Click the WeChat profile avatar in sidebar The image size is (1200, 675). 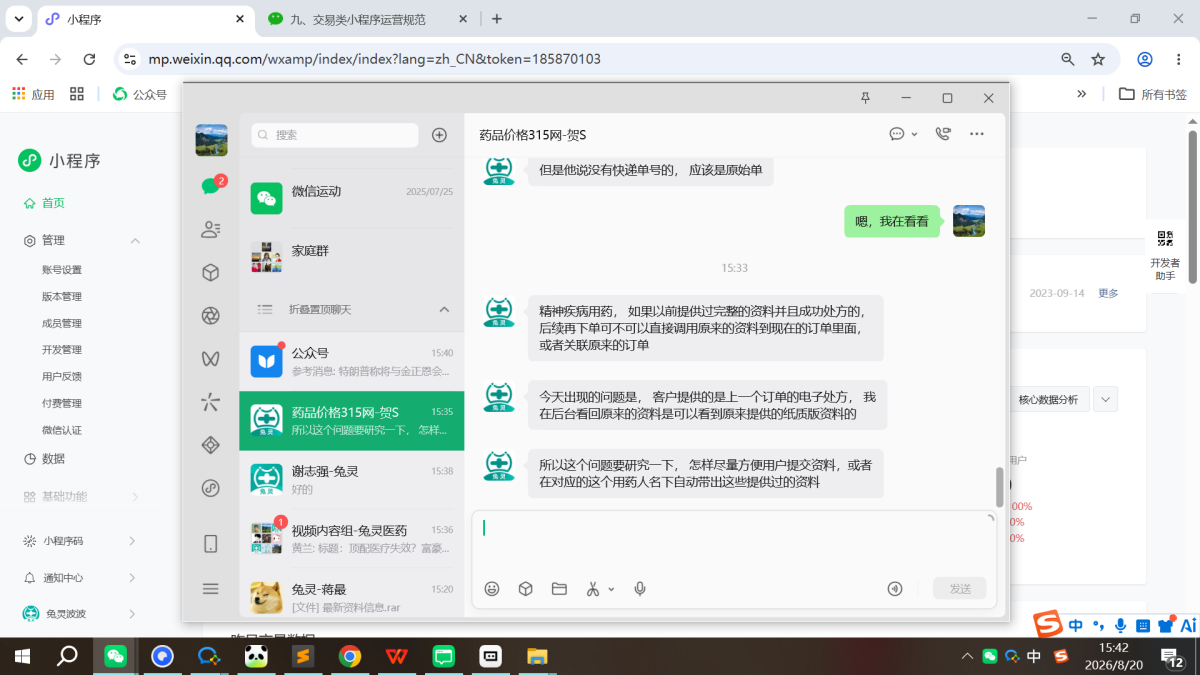pos(211,140)
